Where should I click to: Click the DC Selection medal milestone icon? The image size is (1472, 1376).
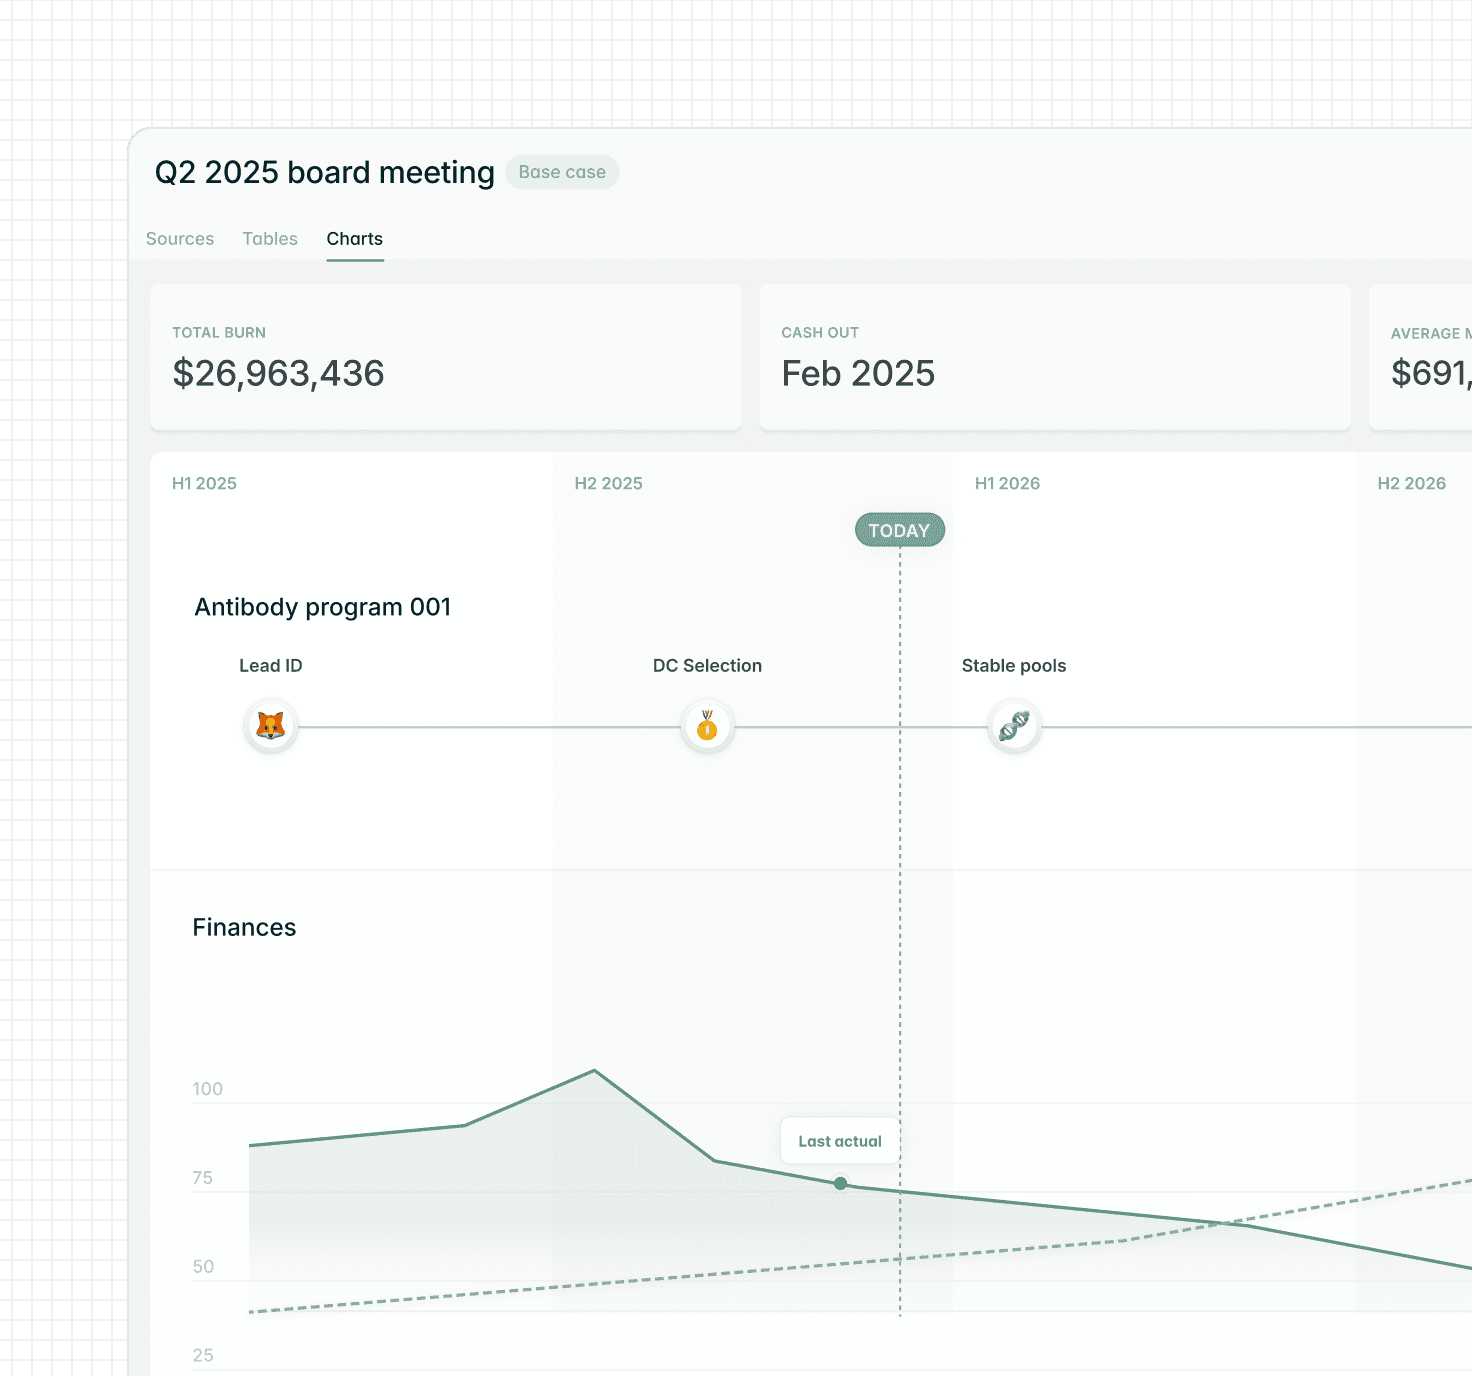coord(707,726)
